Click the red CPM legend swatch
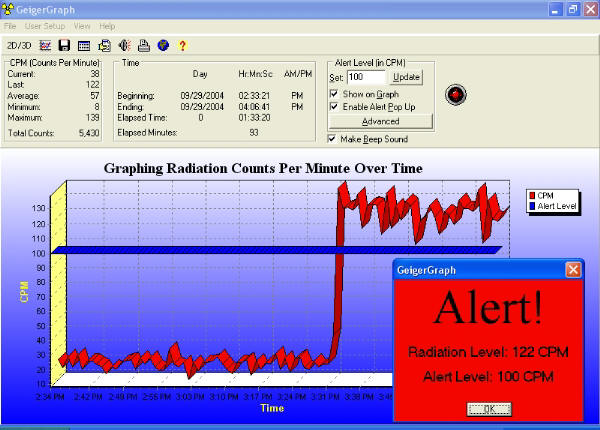This screenshot has width=600, height=430. (x=532, y=195)
